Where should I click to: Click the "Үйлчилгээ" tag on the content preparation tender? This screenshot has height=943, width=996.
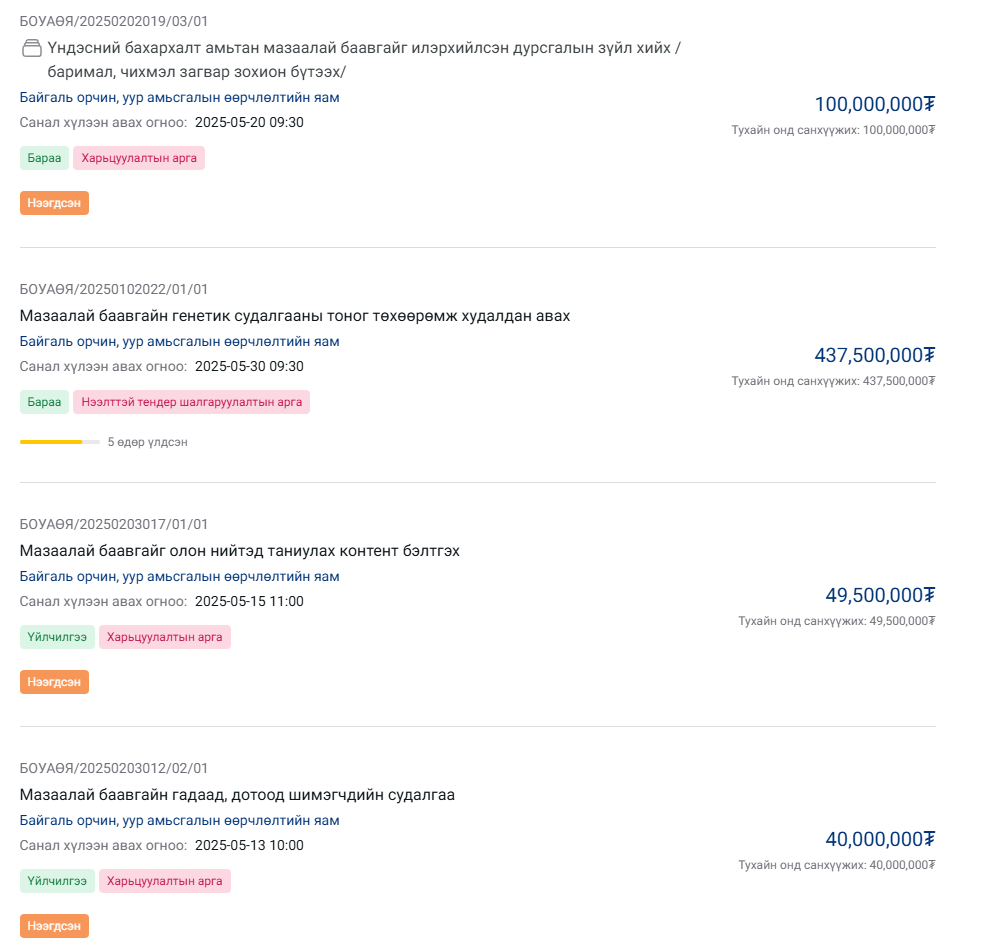(x=57, y=637)
